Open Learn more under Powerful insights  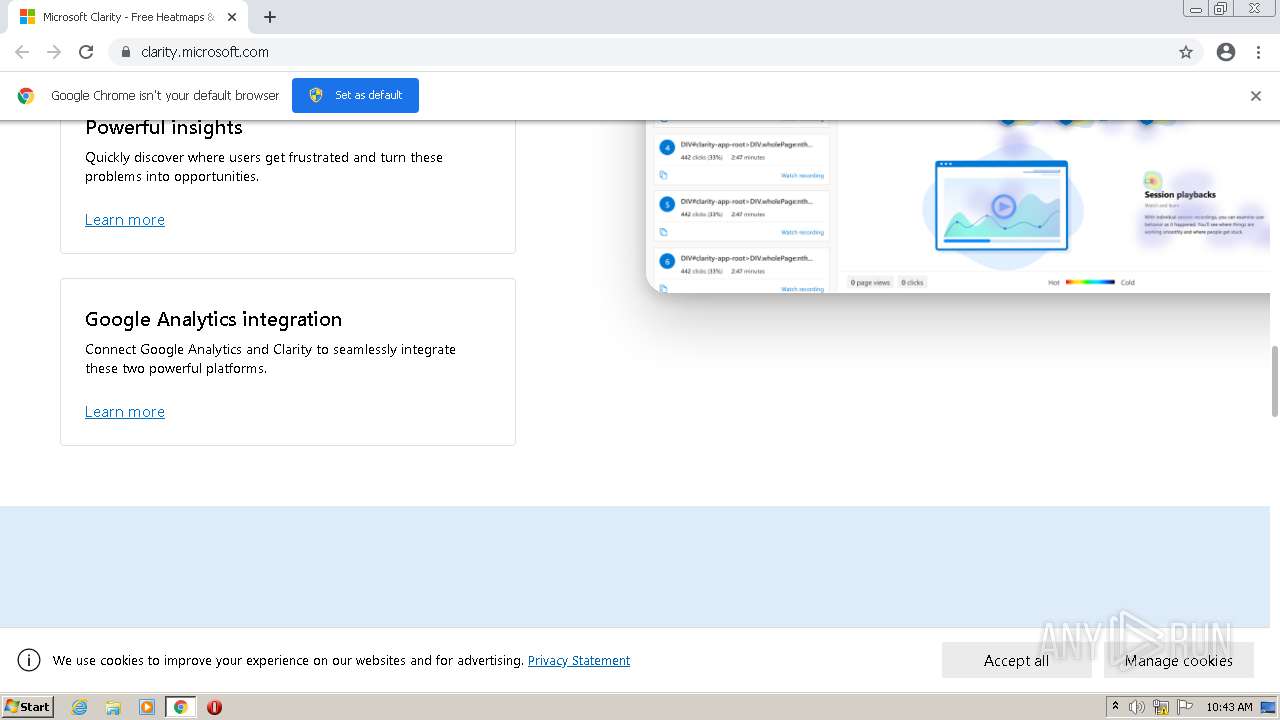125,220
